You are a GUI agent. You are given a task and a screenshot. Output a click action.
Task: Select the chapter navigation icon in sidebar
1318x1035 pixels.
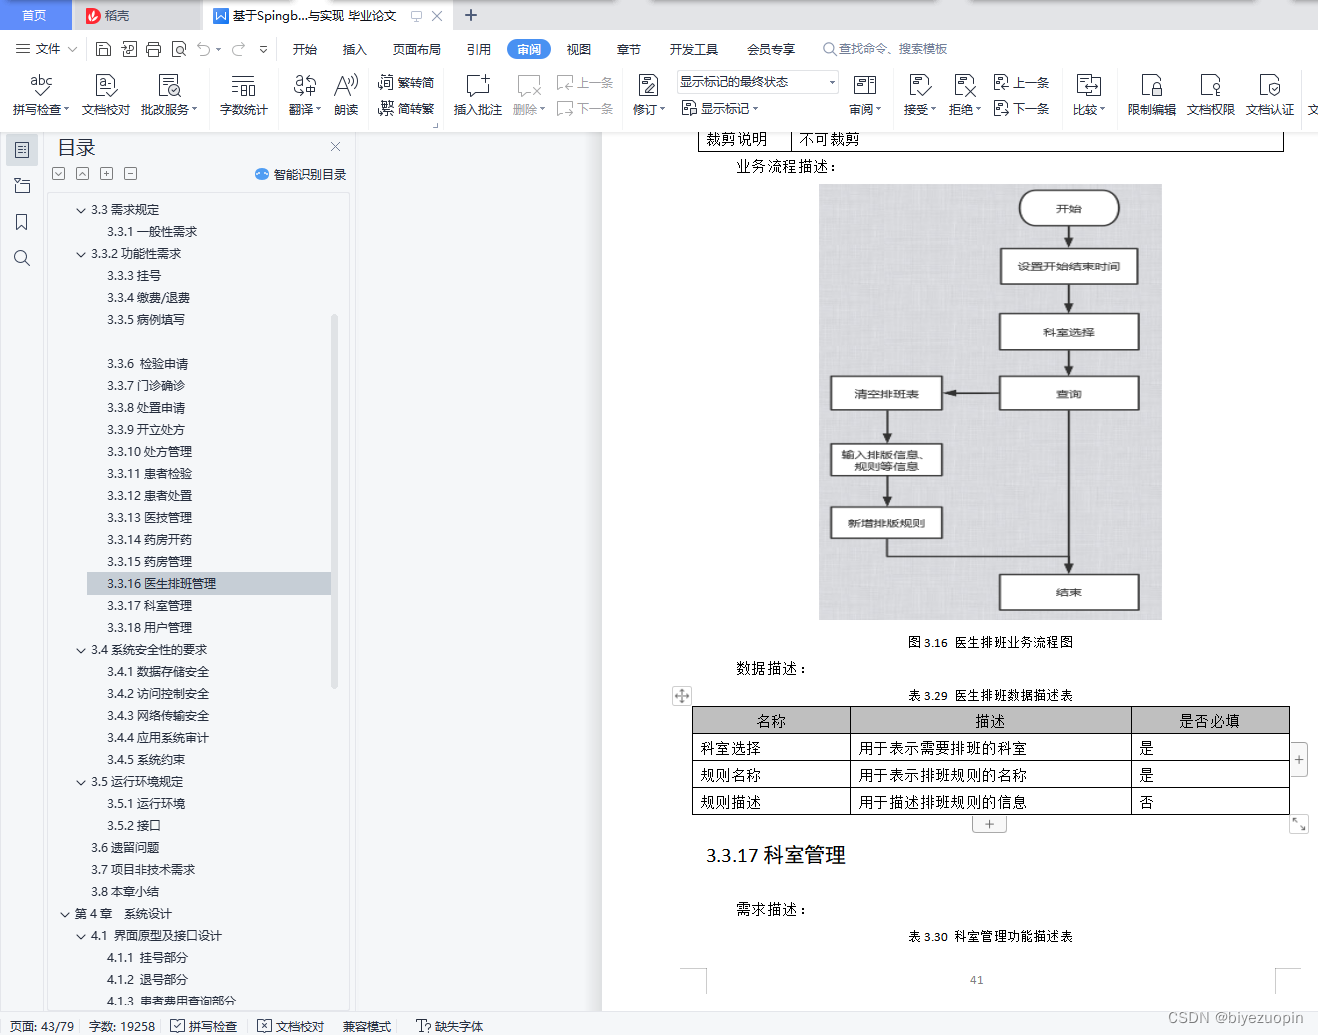22,186
